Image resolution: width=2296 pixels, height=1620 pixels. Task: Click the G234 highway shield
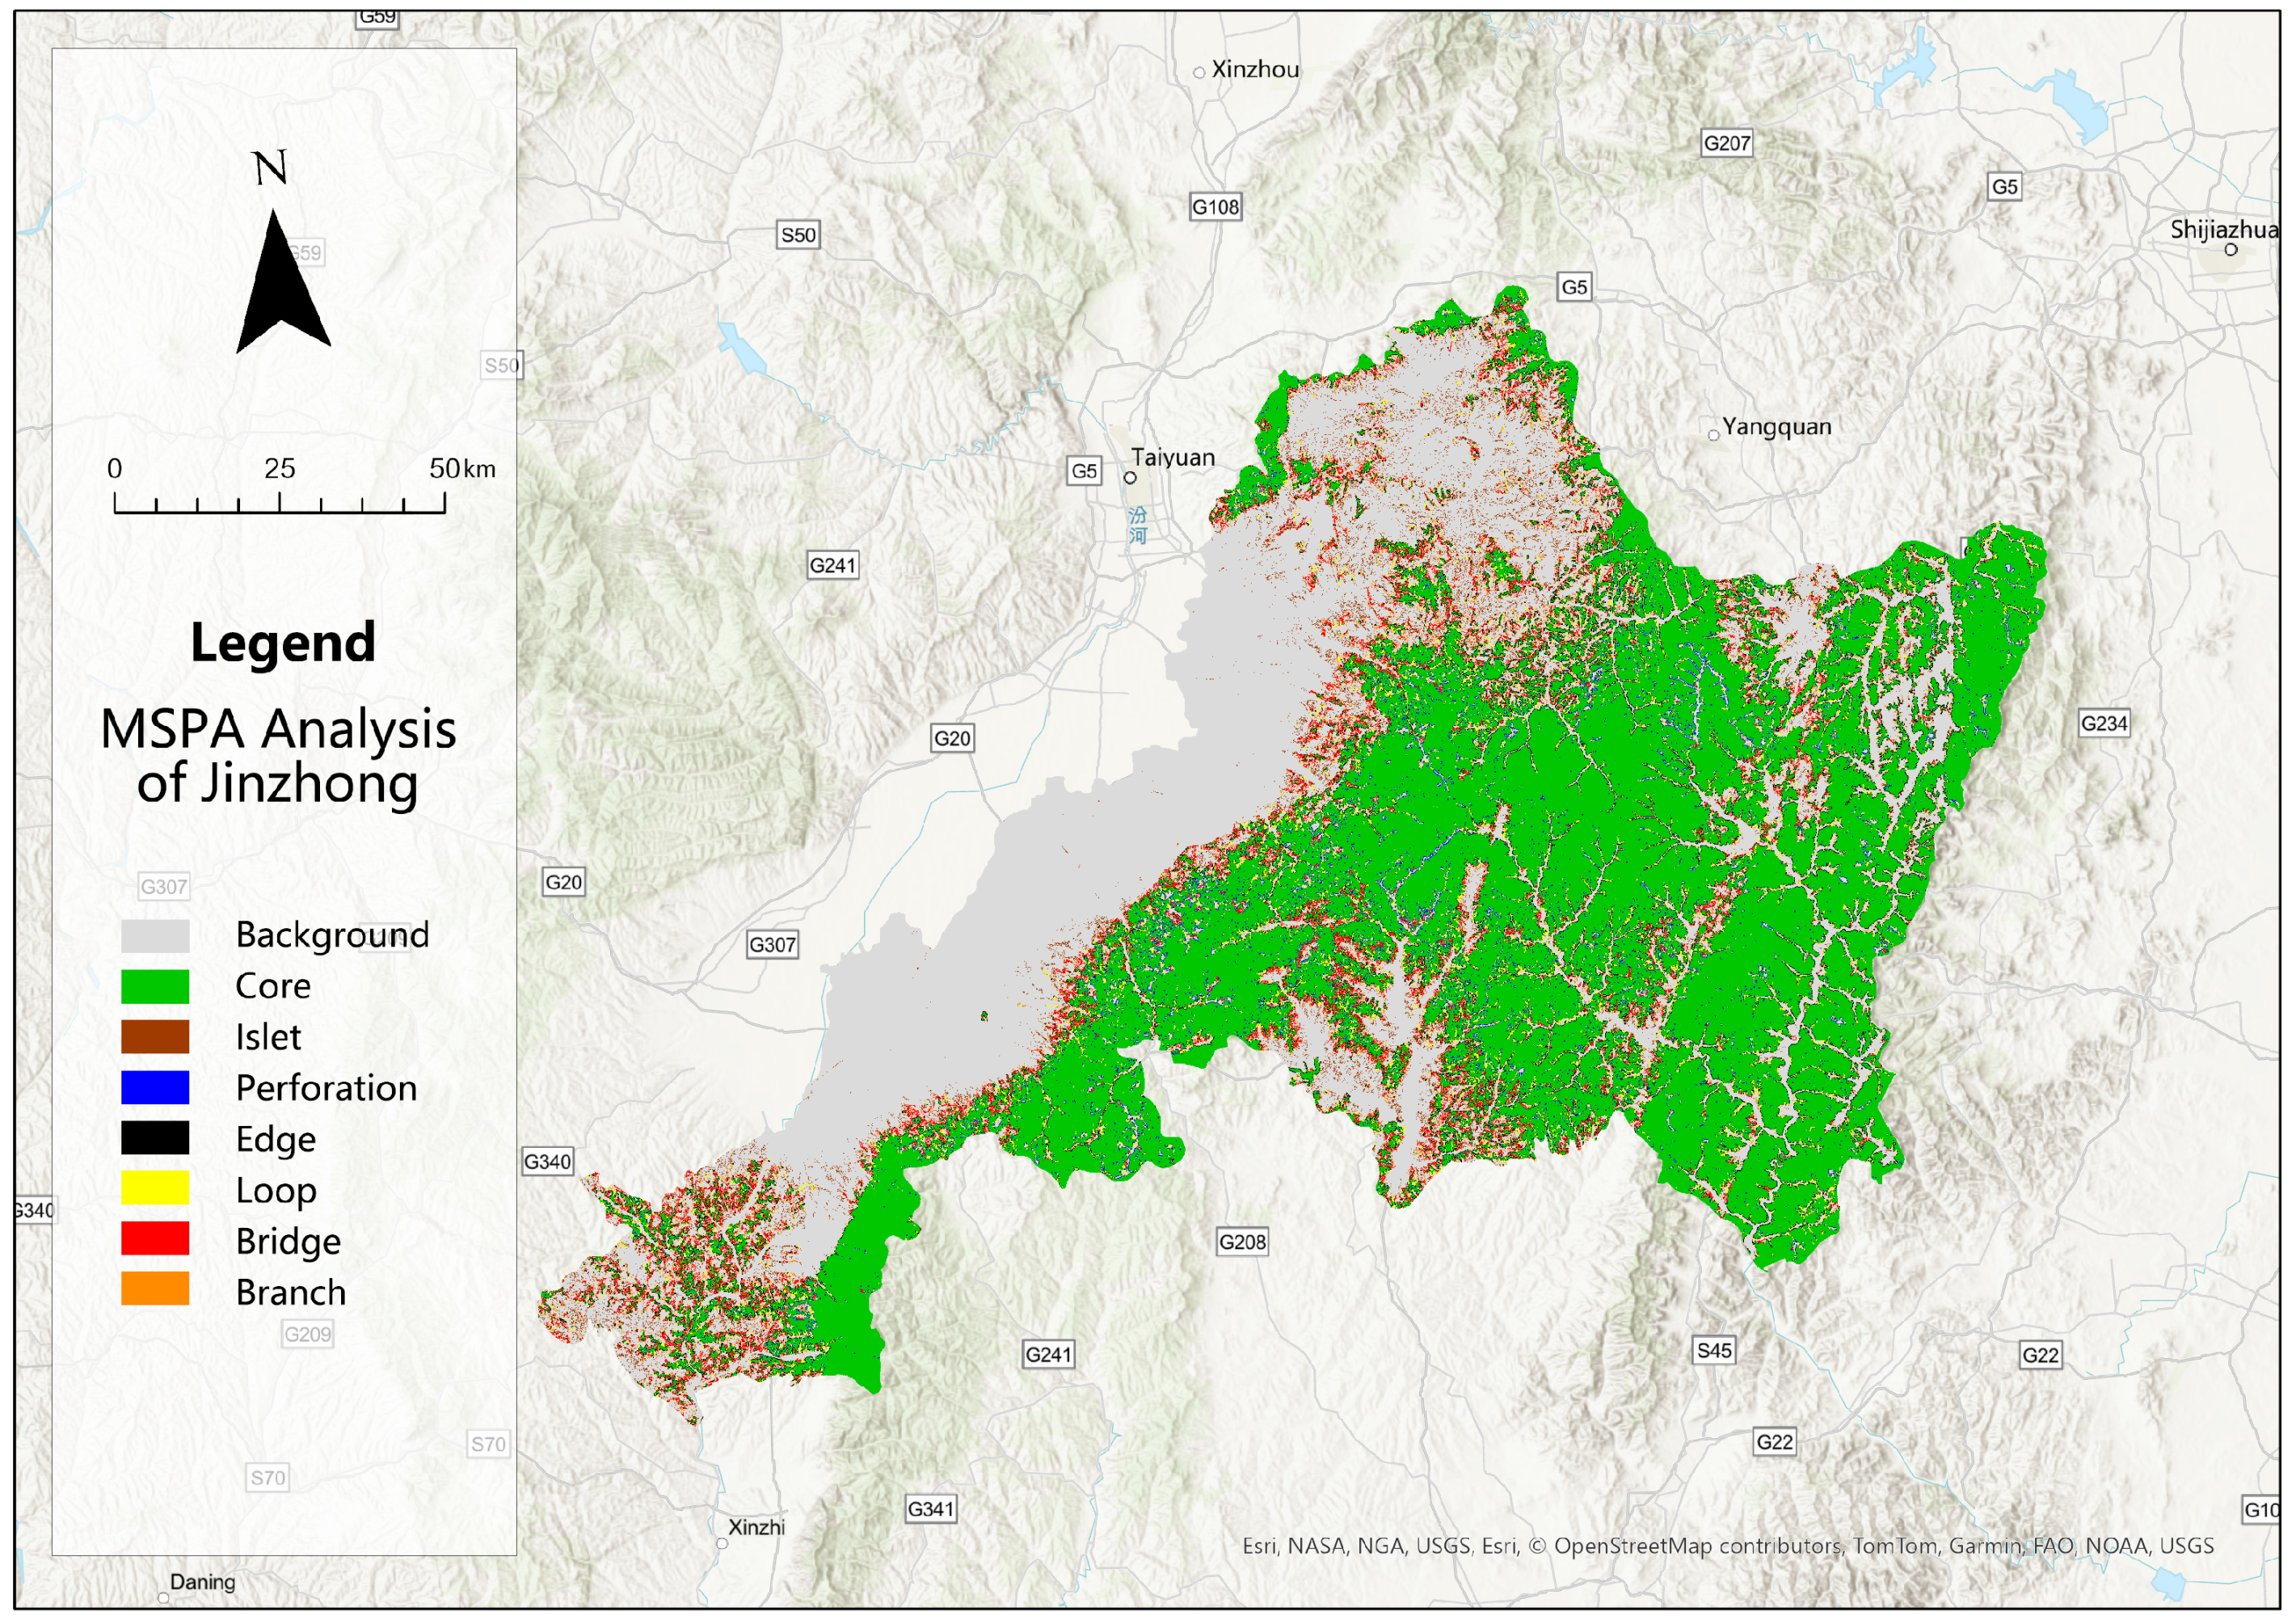[2104, 724]
